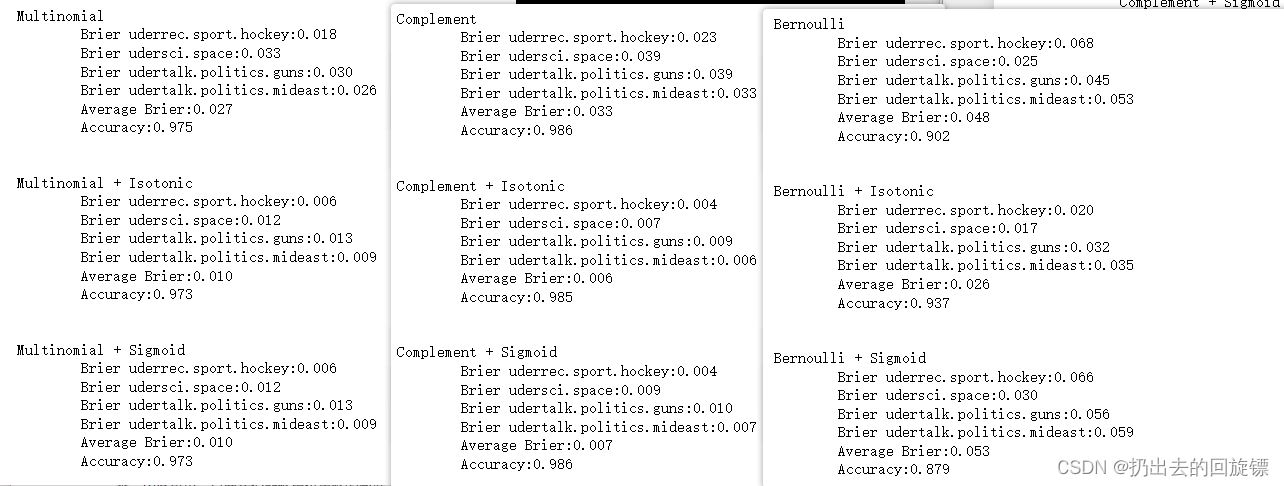Viewport: 1284px width, 486px height.
Task: Select the uderrec.sport.hockey:0.068 line
Action: (x=966, y=44)
